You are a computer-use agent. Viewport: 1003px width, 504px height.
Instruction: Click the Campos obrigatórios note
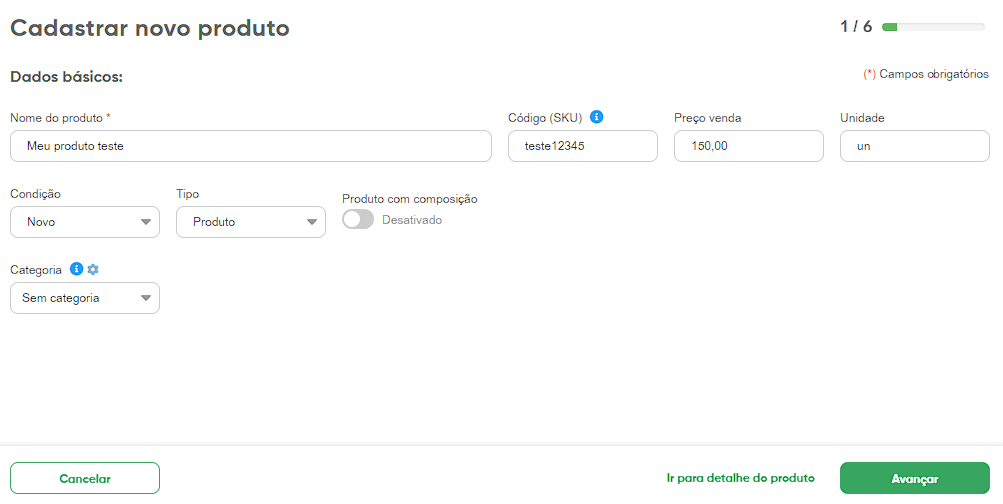pyautogui.click(x=927, y=74)
